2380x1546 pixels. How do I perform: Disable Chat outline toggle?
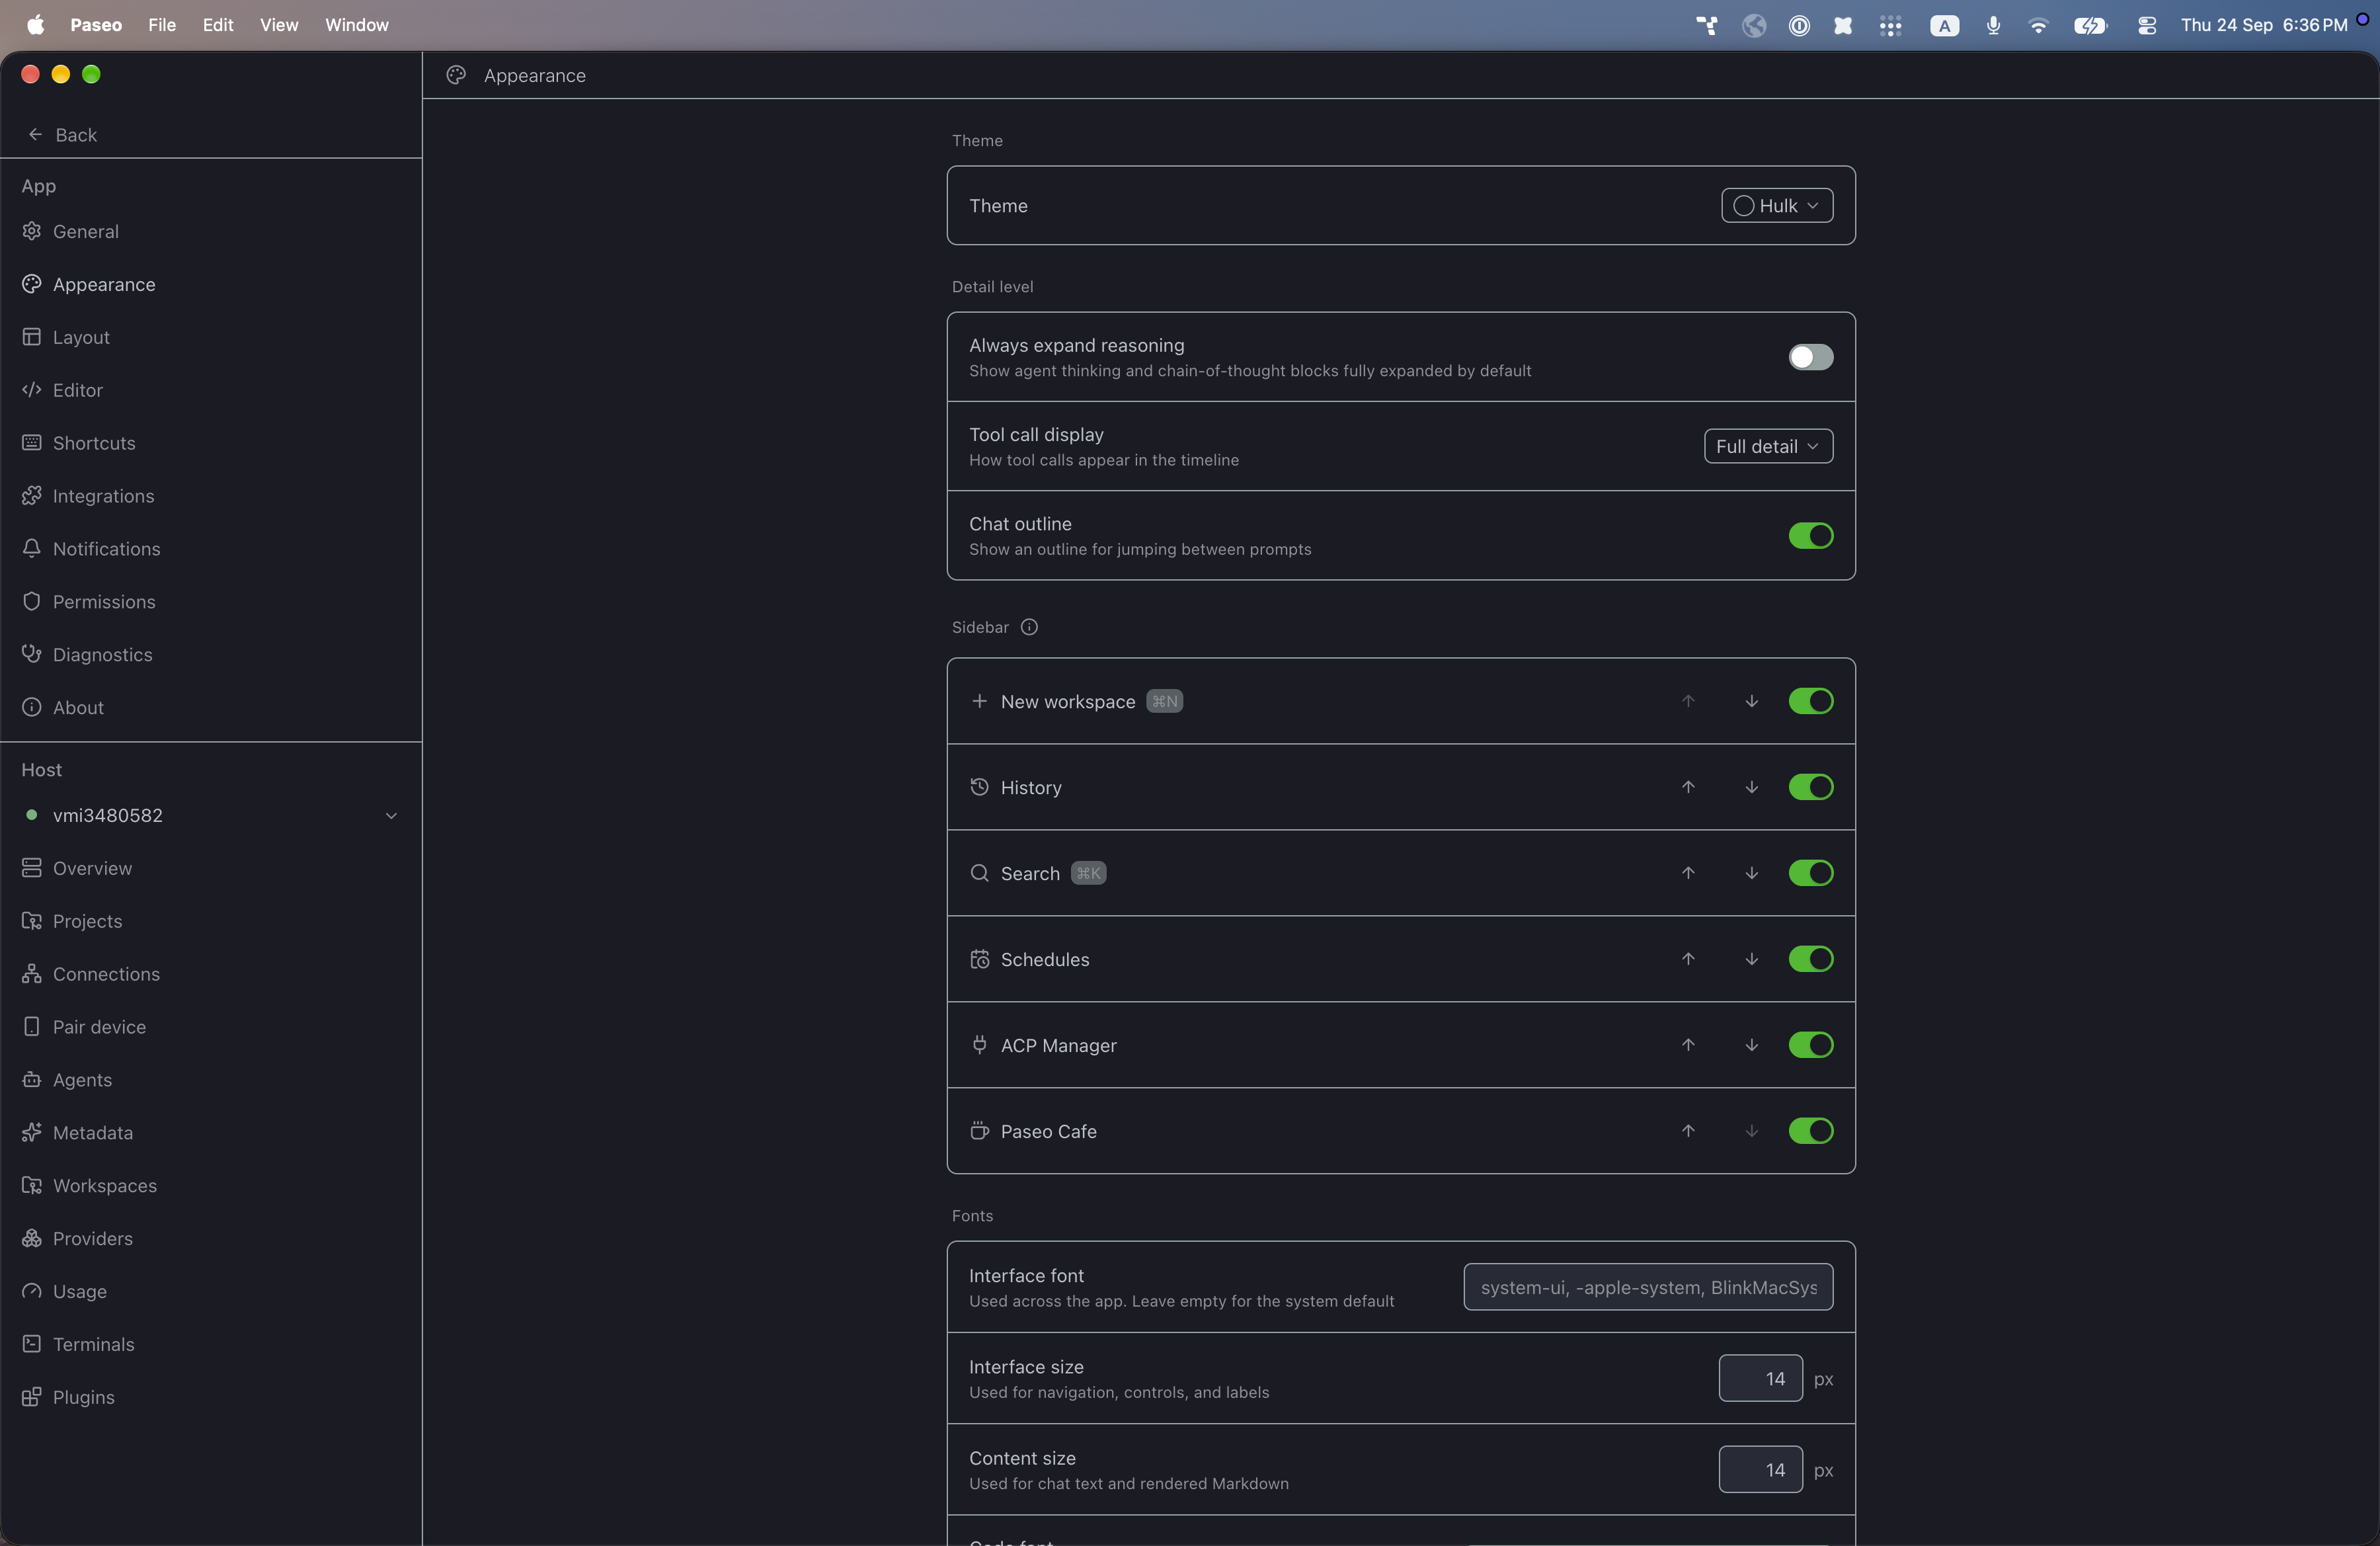click(1811, 536)
